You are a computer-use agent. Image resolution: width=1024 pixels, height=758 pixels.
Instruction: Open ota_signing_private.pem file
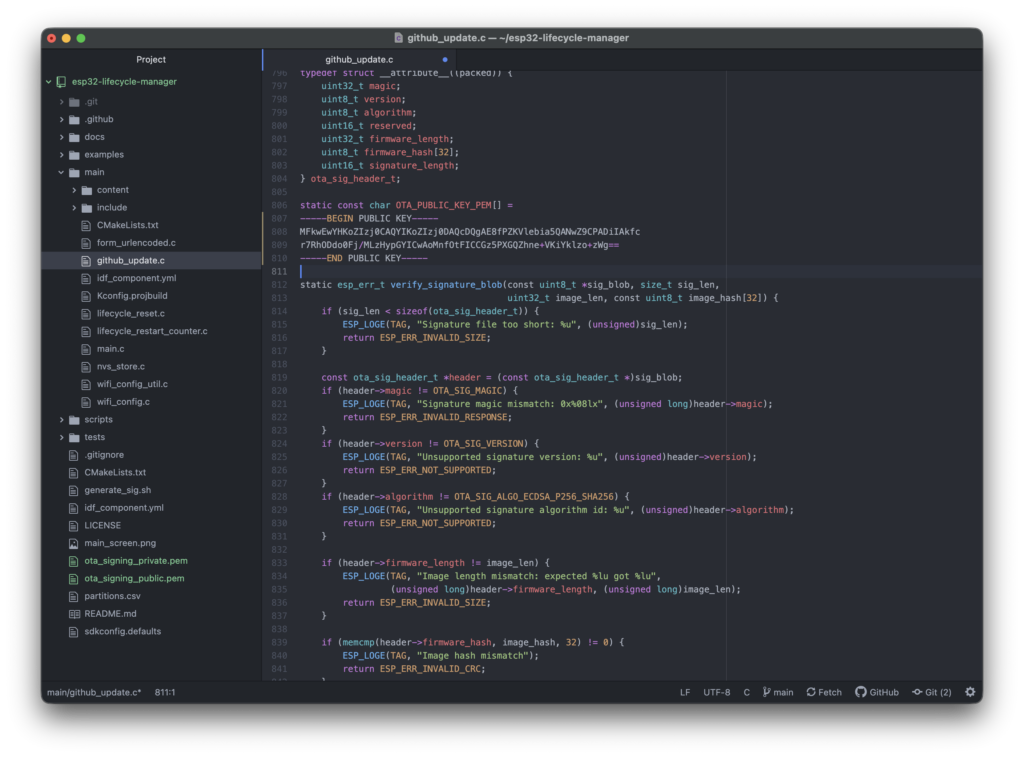click(x=135, y=561)
